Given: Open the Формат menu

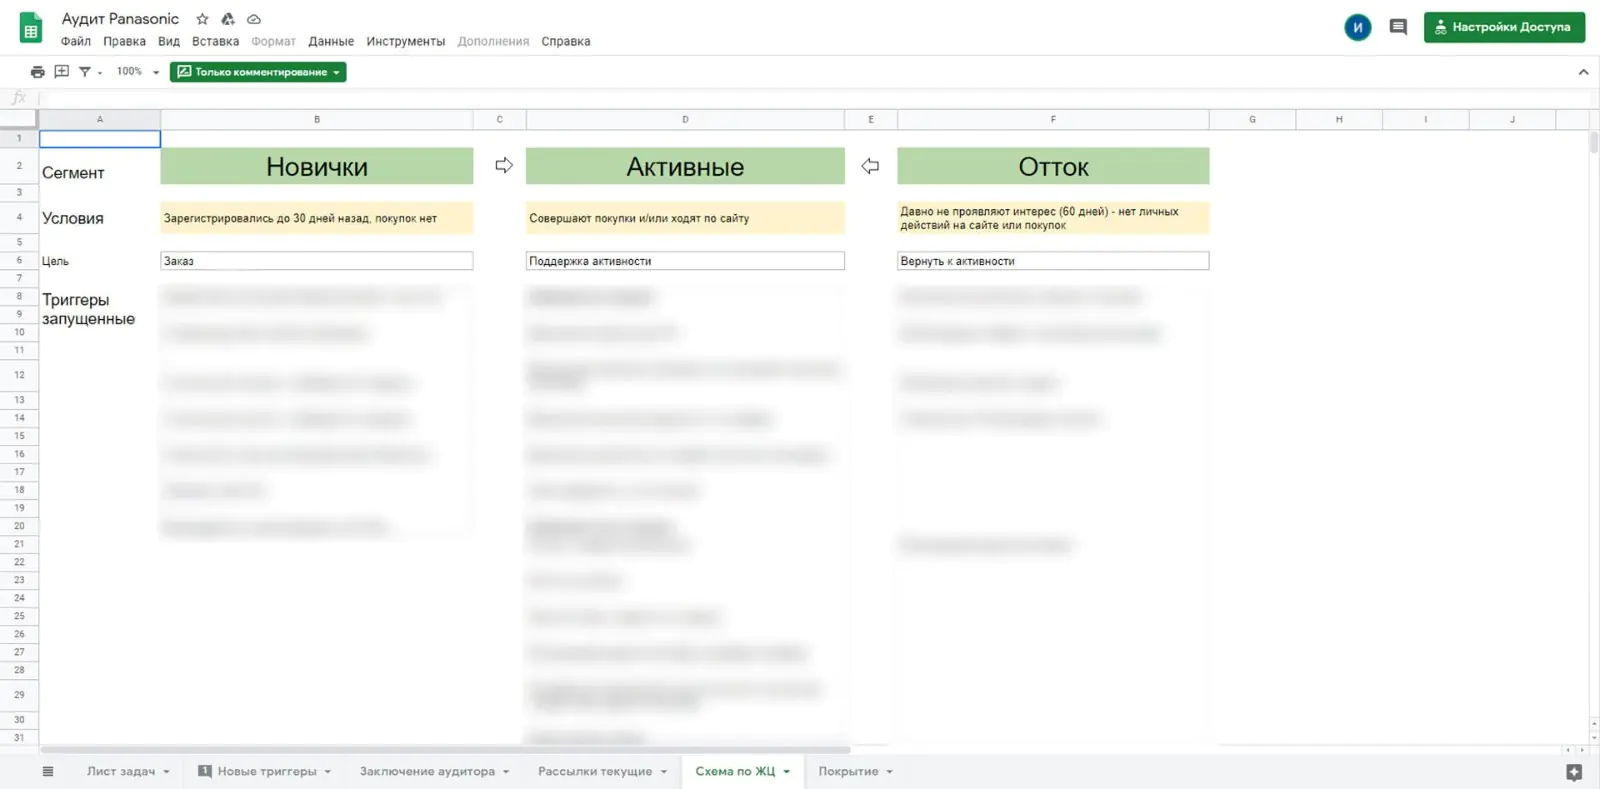Looking at the screenshot, I should (273, 42).
